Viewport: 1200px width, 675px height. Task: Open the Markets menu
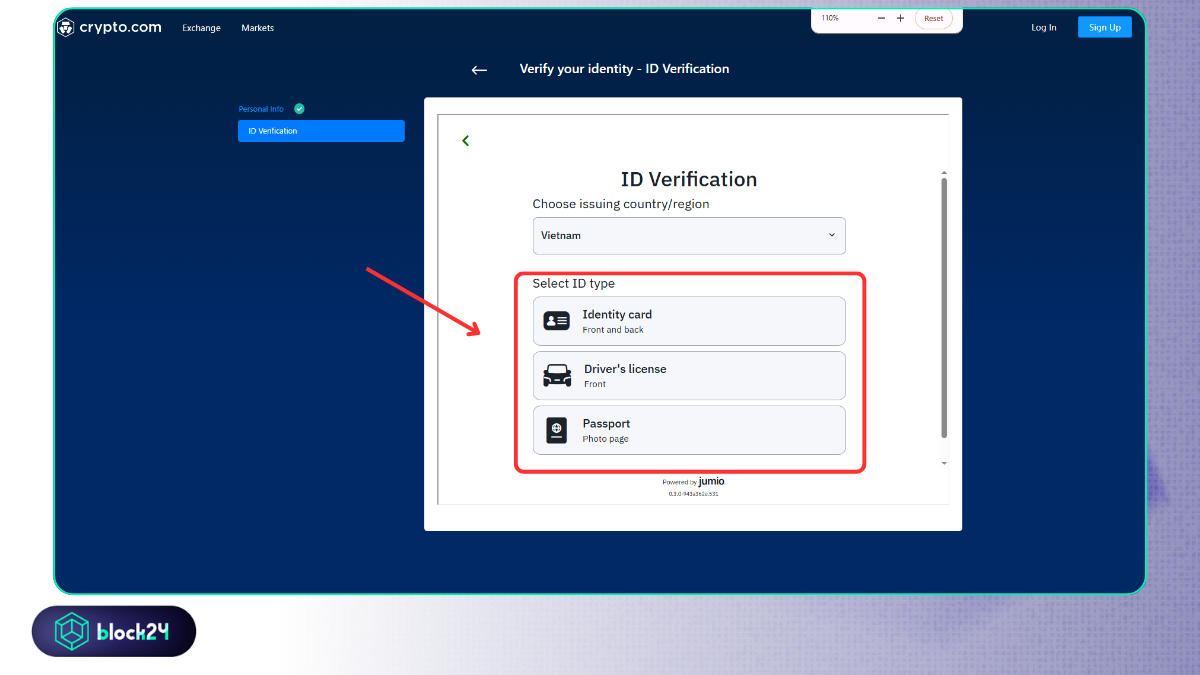coord(257,28)
